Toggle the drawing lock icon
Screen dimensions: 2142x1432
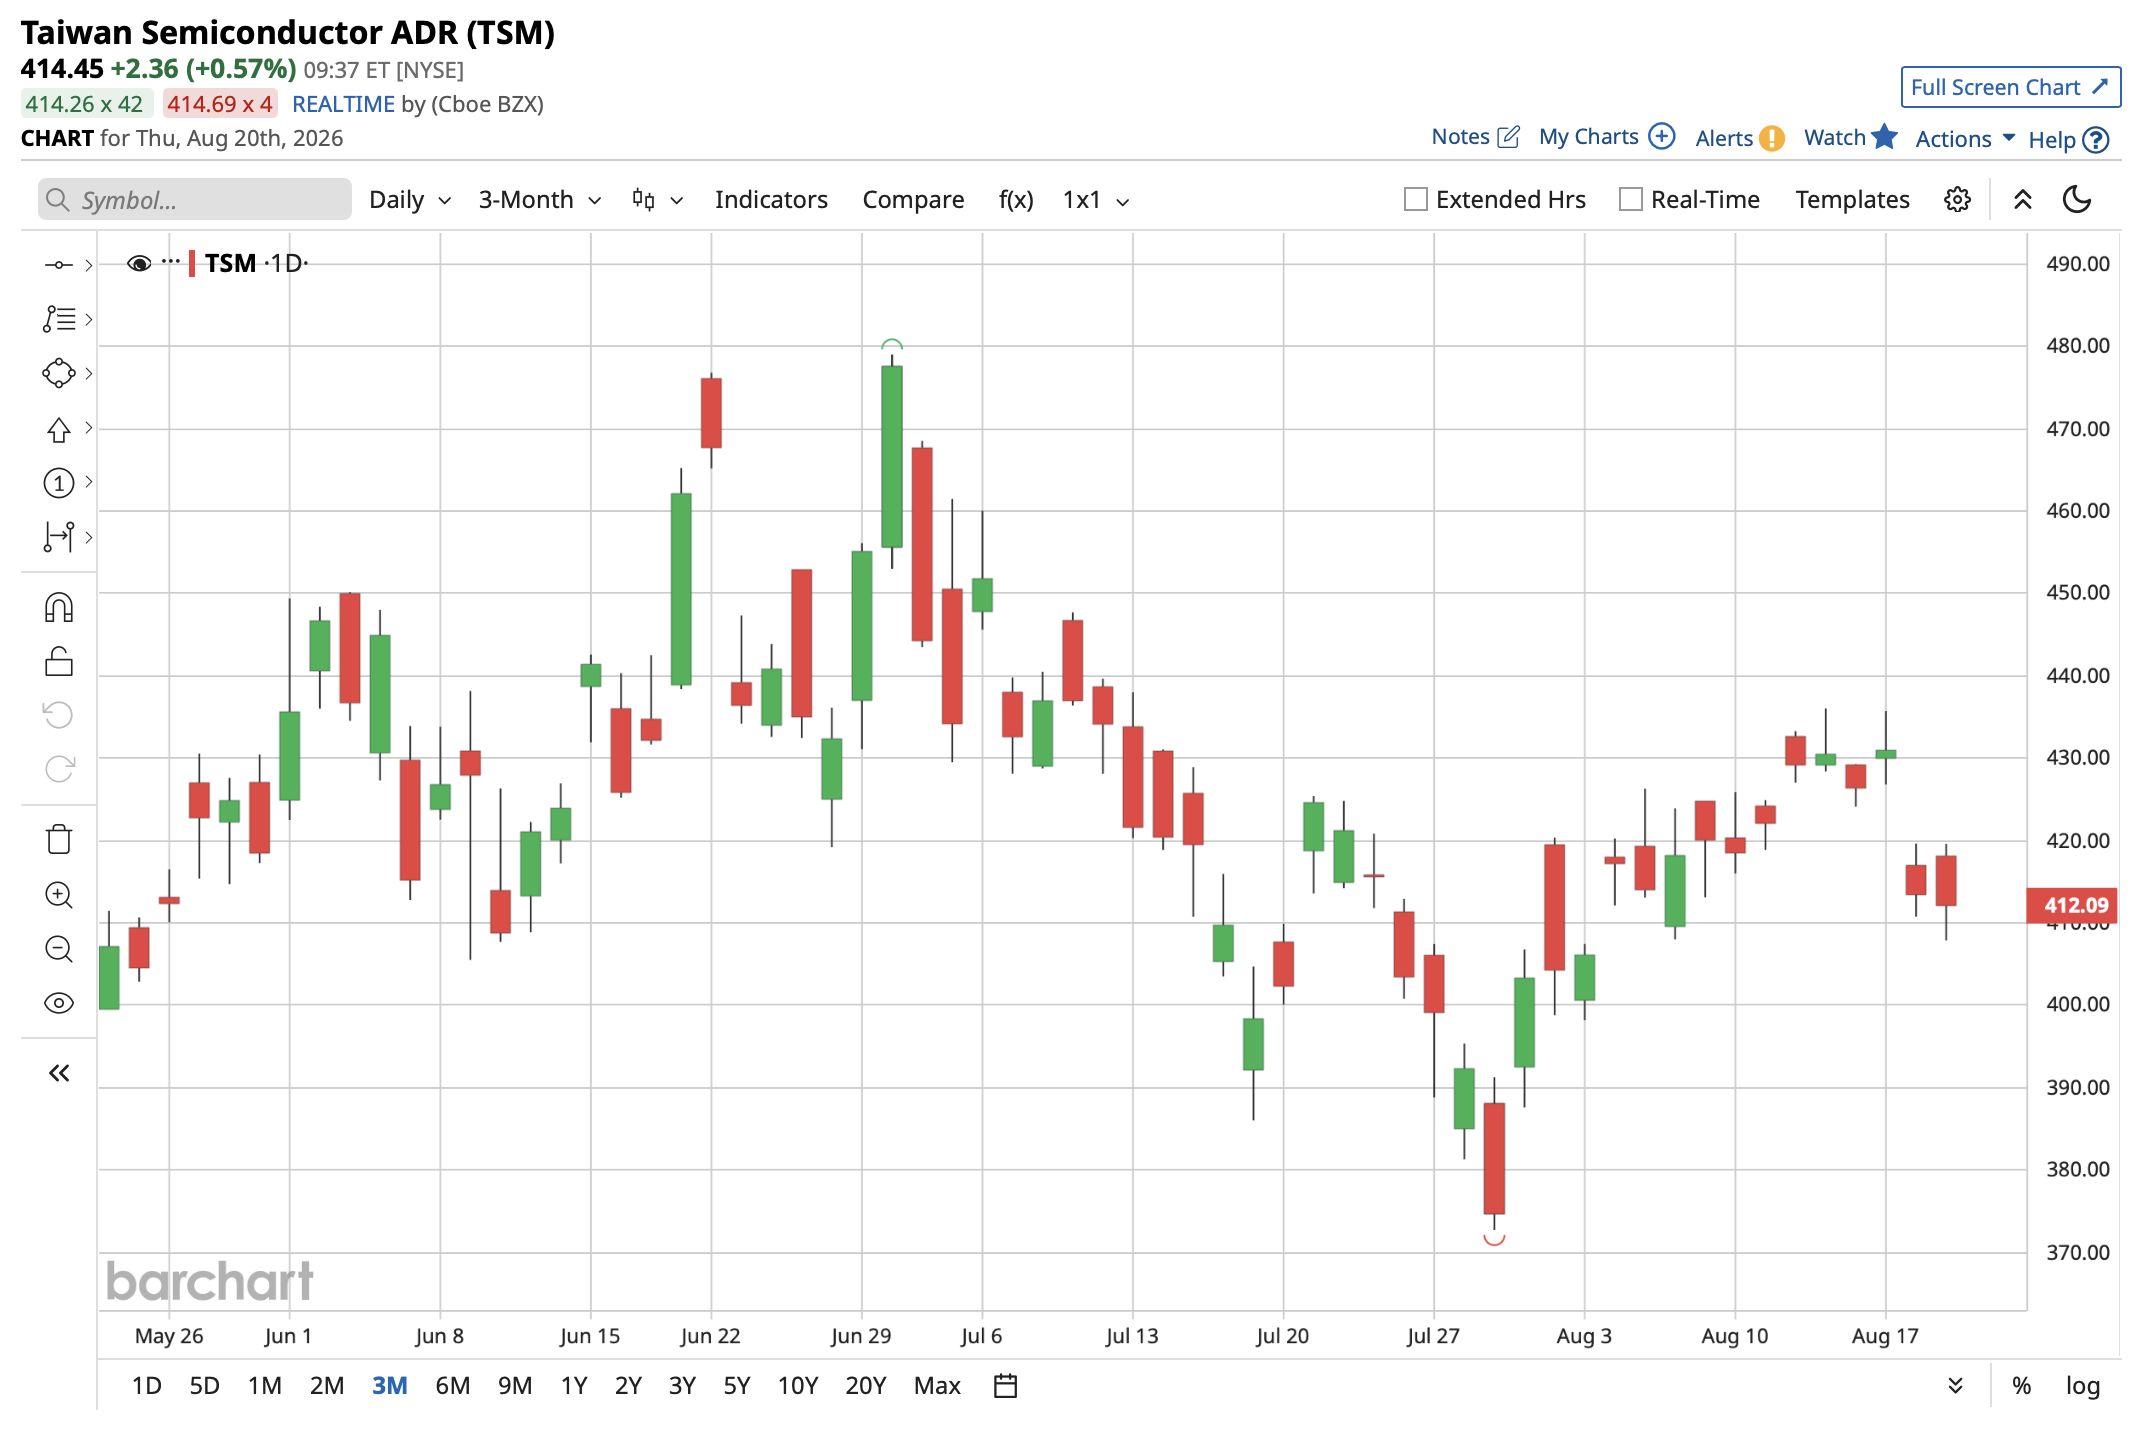click(x=59, y=661)
